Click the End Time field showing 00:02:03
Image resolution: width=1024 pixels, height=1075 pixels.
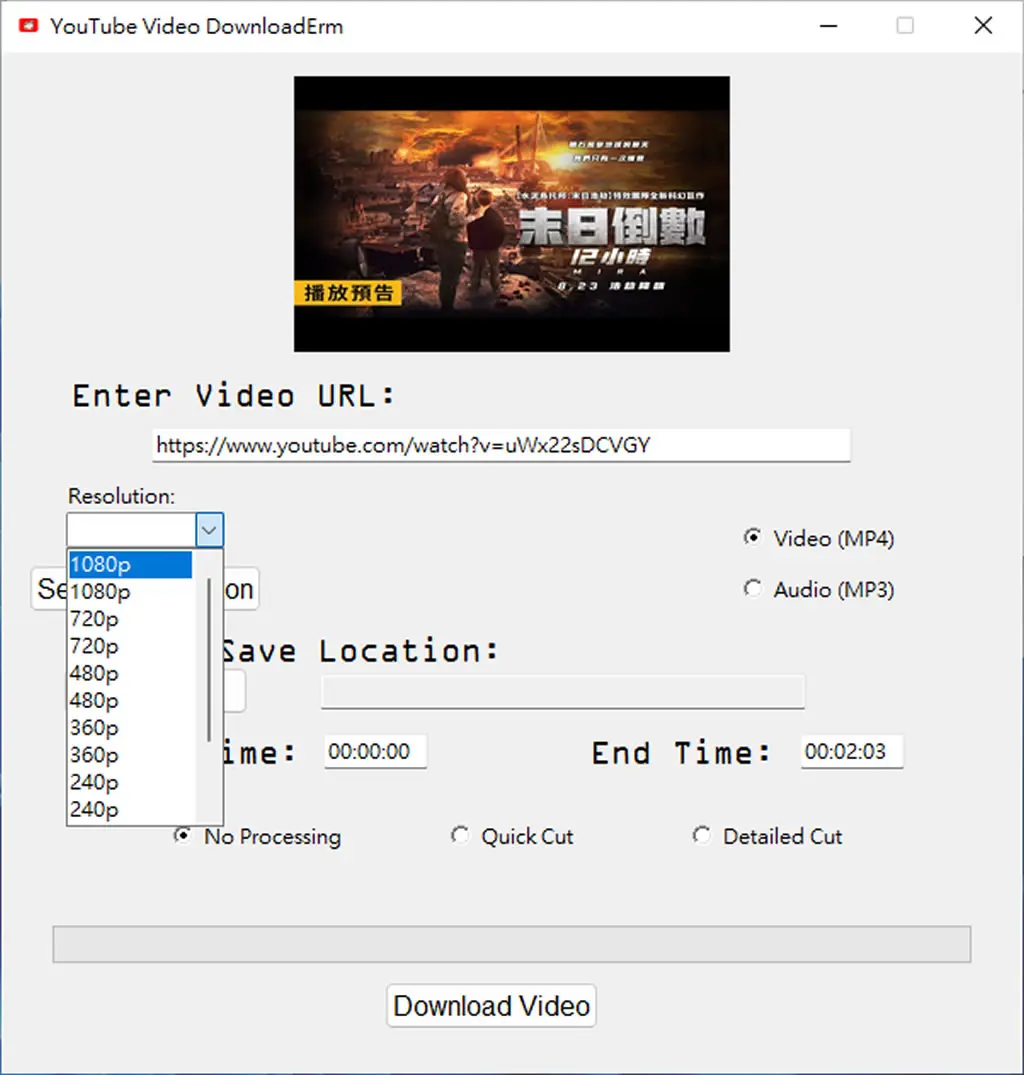[x=852, y=751]
